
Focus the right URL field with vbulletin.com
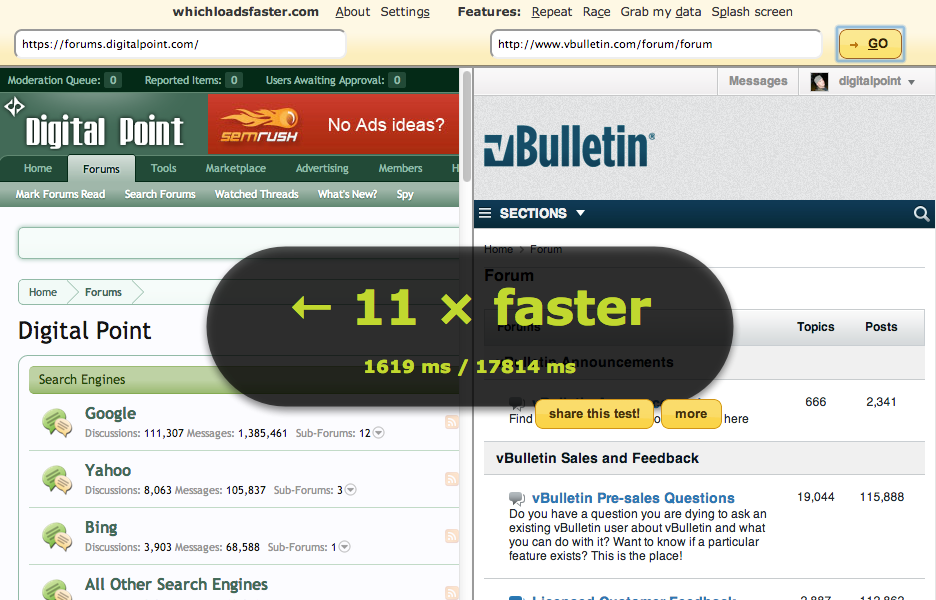click(x=656, y=44)
